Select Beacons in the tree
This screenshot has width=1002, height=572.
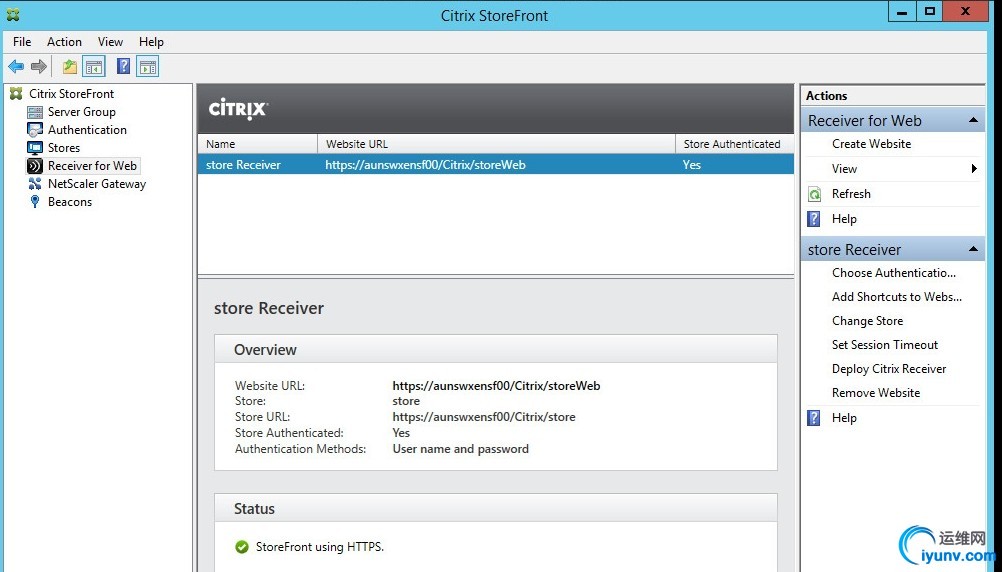pyautogui.click(x=70, y=202)
